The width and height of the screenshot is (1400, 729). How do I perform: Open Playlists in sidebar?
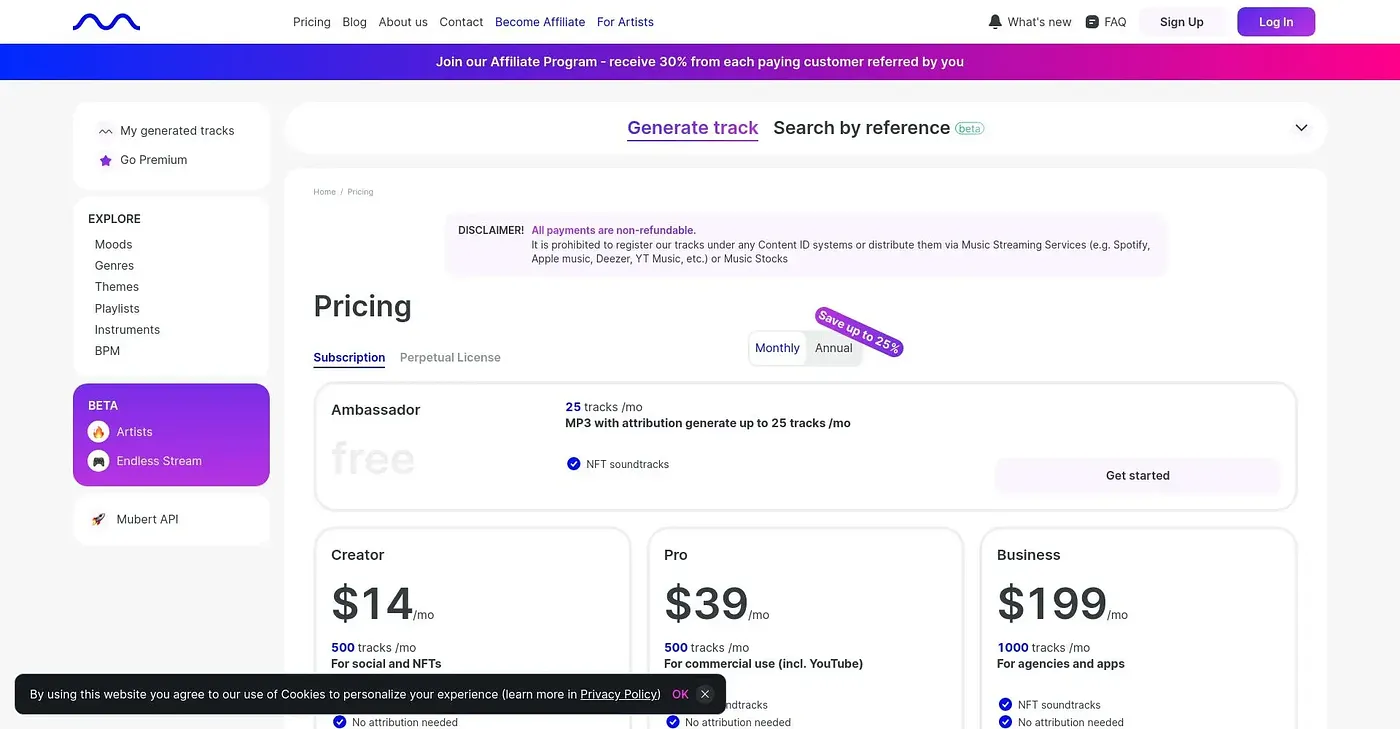click(x=117, y=309)
